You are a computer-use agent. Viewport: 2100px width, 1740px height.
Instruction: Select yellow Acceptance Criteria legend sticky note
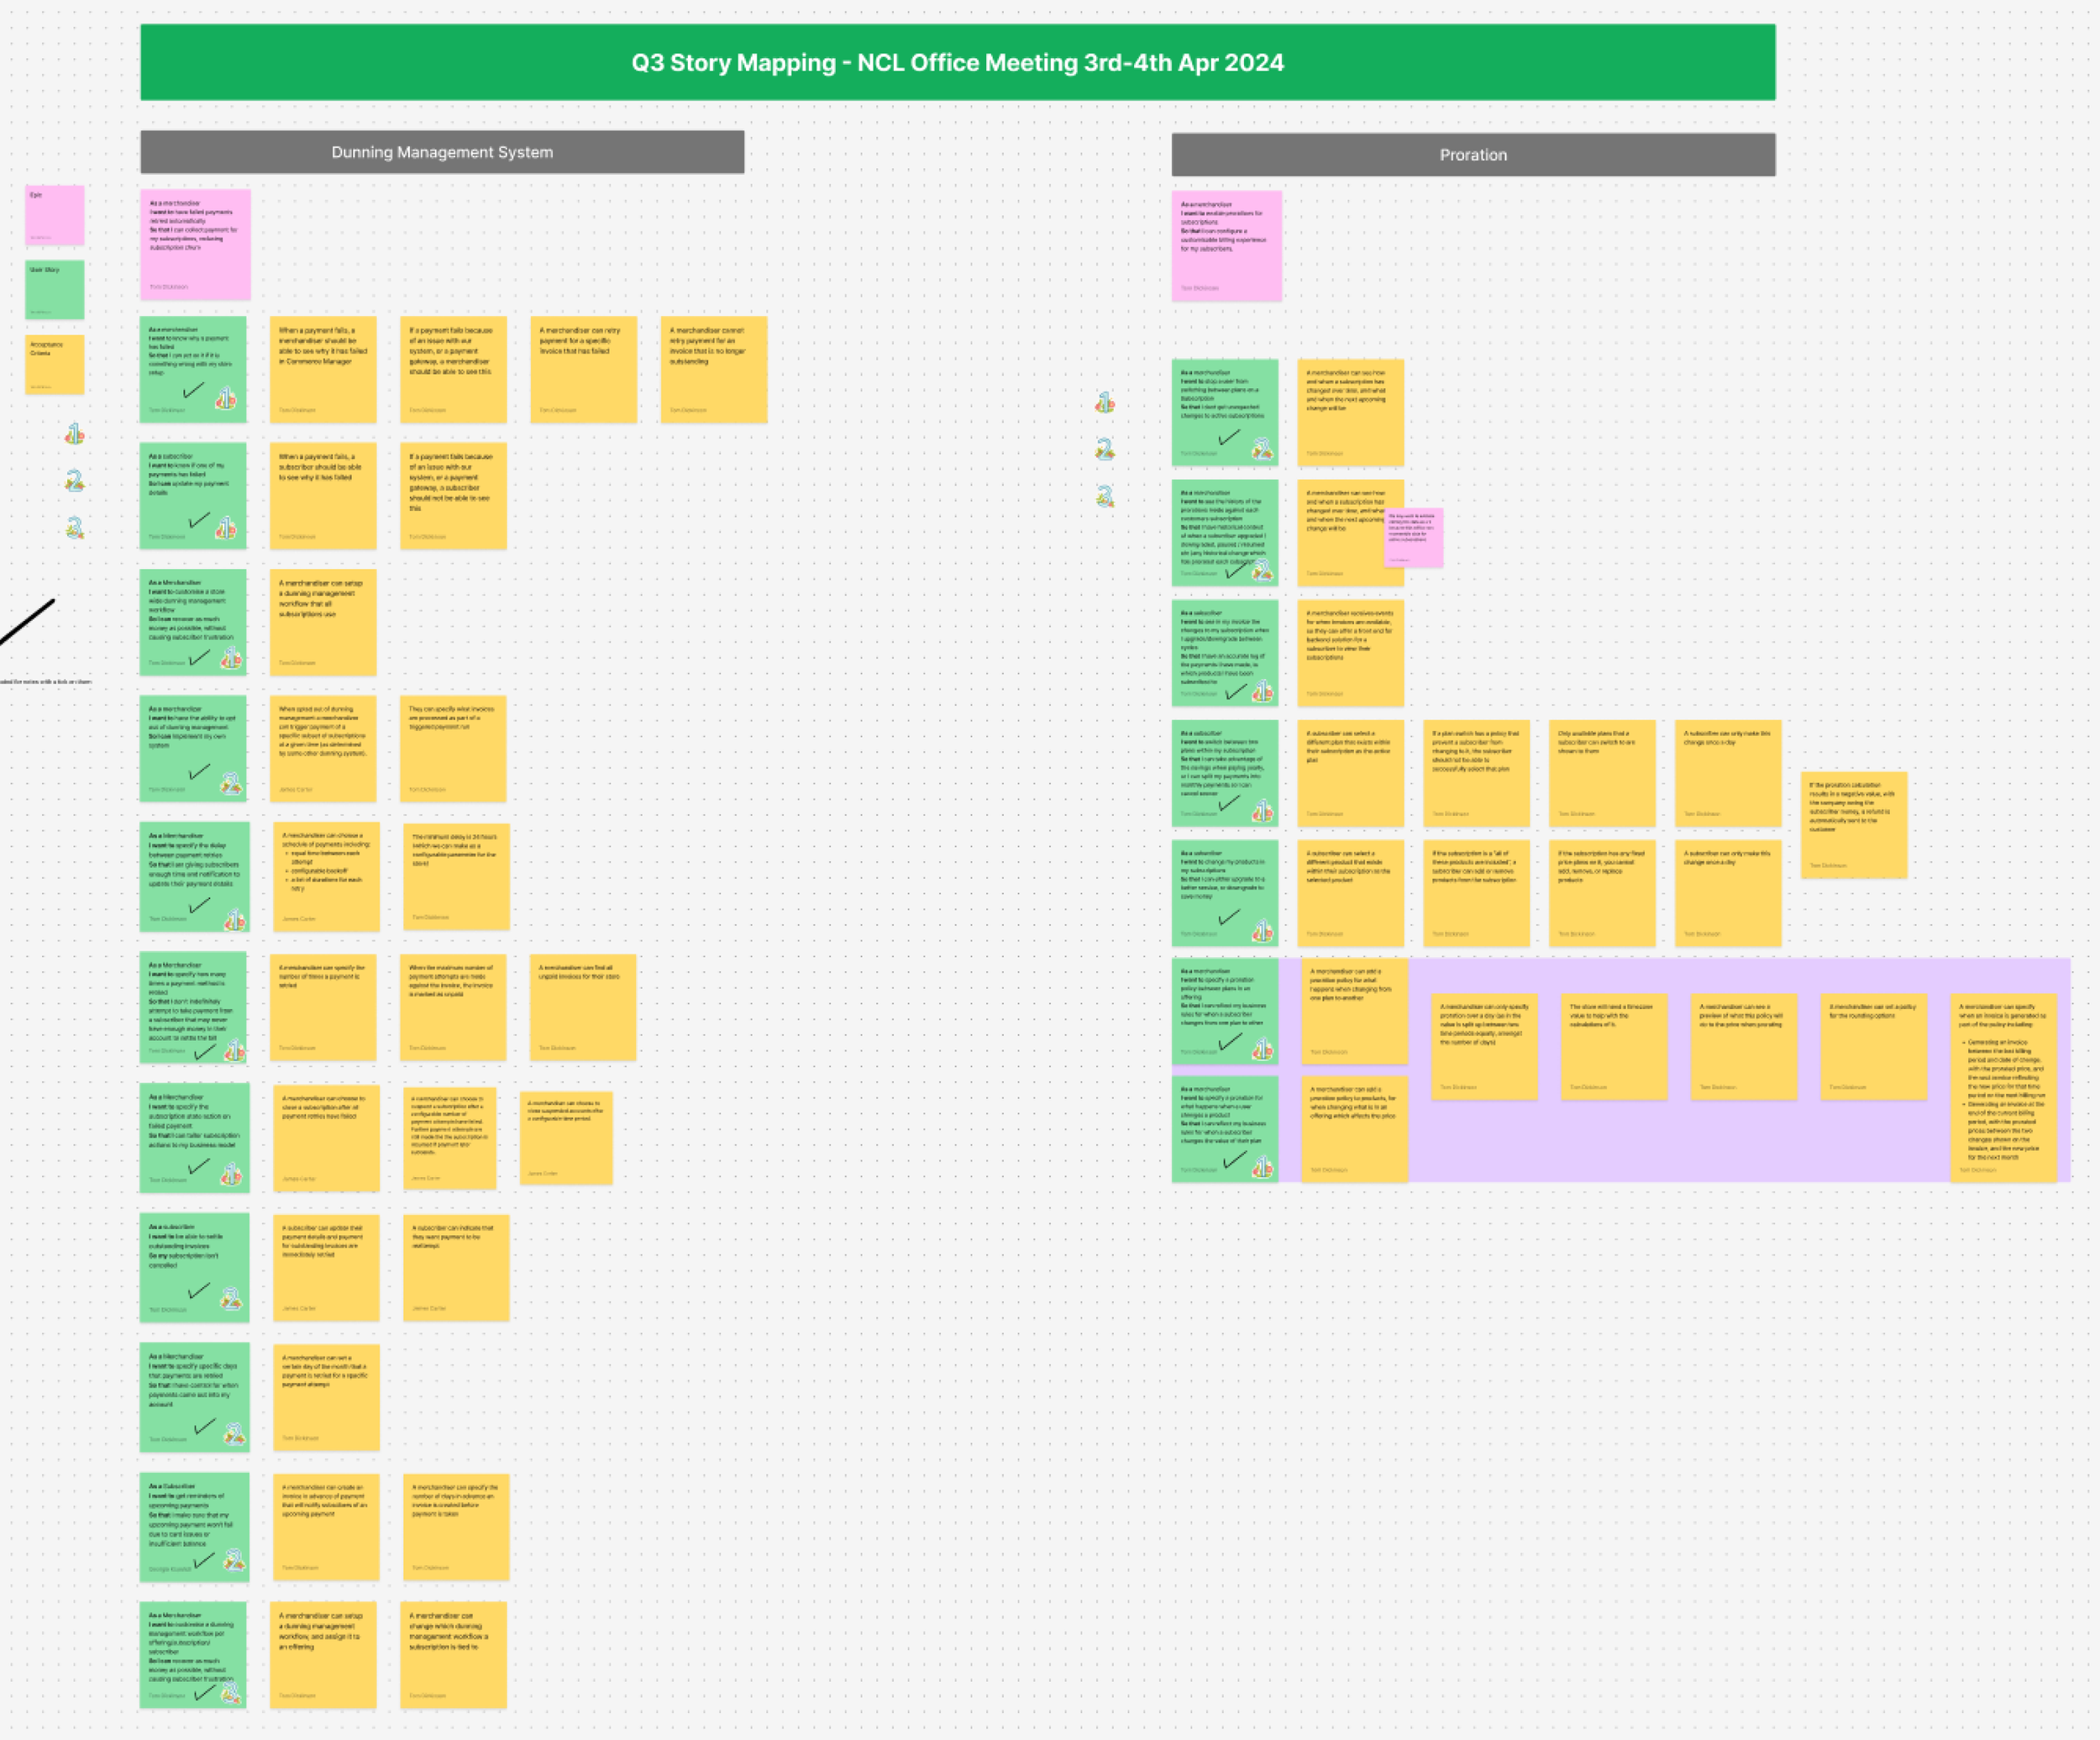[54, 364]
